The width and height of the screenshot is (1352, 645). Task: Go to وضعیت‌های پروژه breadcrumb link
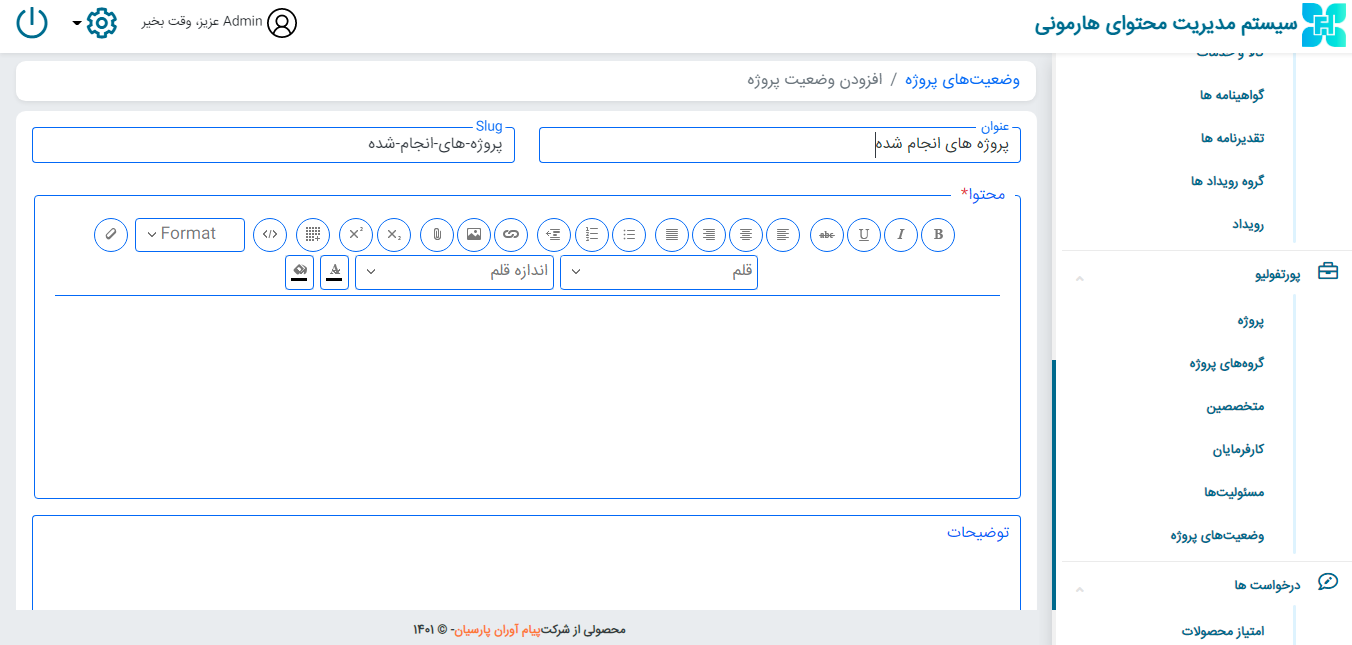click(962, 80)
